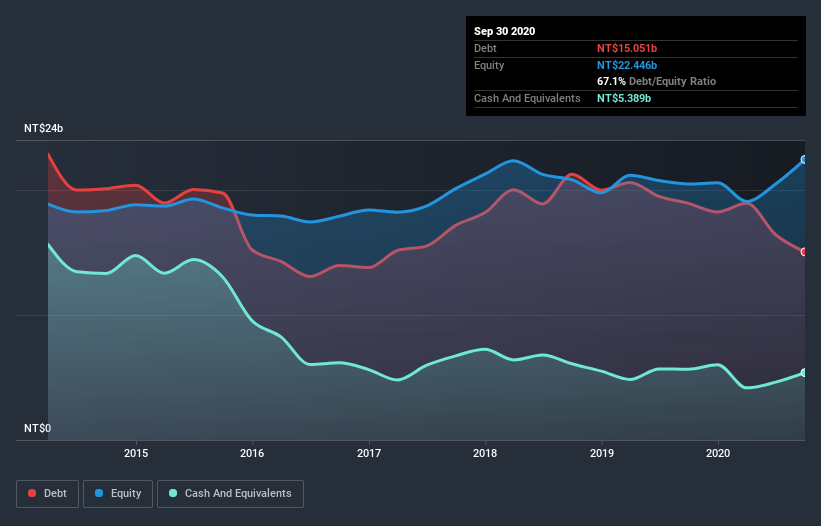The image size is (821, 526).
Task: Click the 2019 x-axis label
Action: pos(602,453)
